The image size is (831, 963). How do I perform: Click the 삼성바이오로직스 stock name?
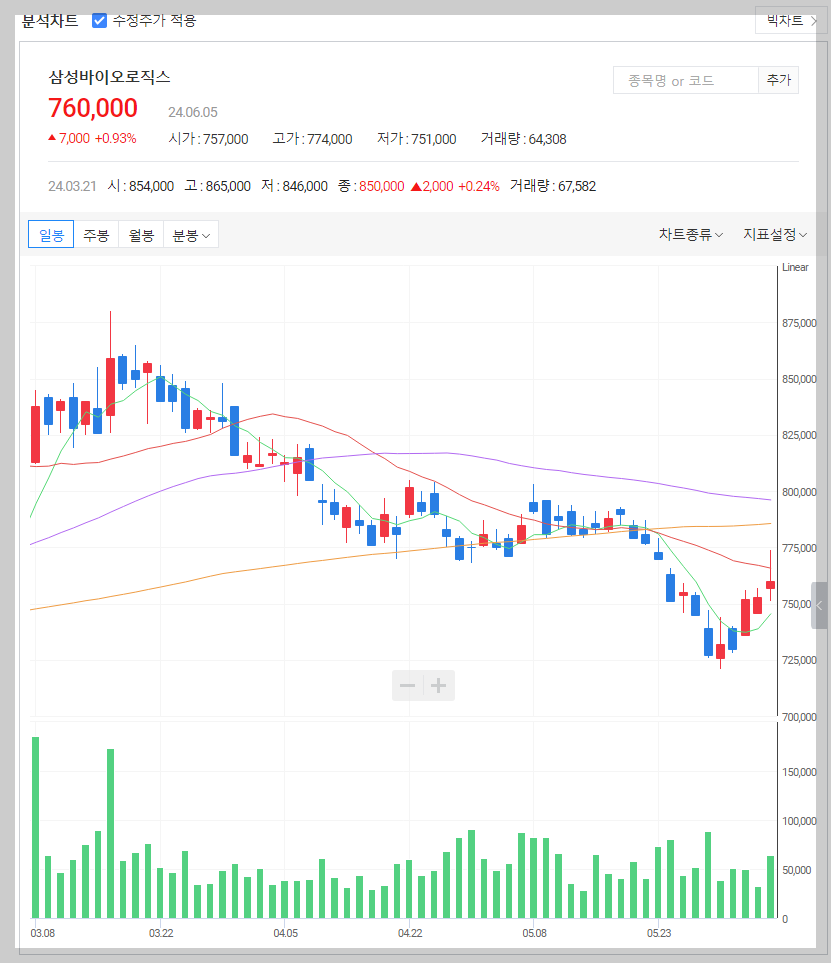pyautogui.click(x=109, y=77)
